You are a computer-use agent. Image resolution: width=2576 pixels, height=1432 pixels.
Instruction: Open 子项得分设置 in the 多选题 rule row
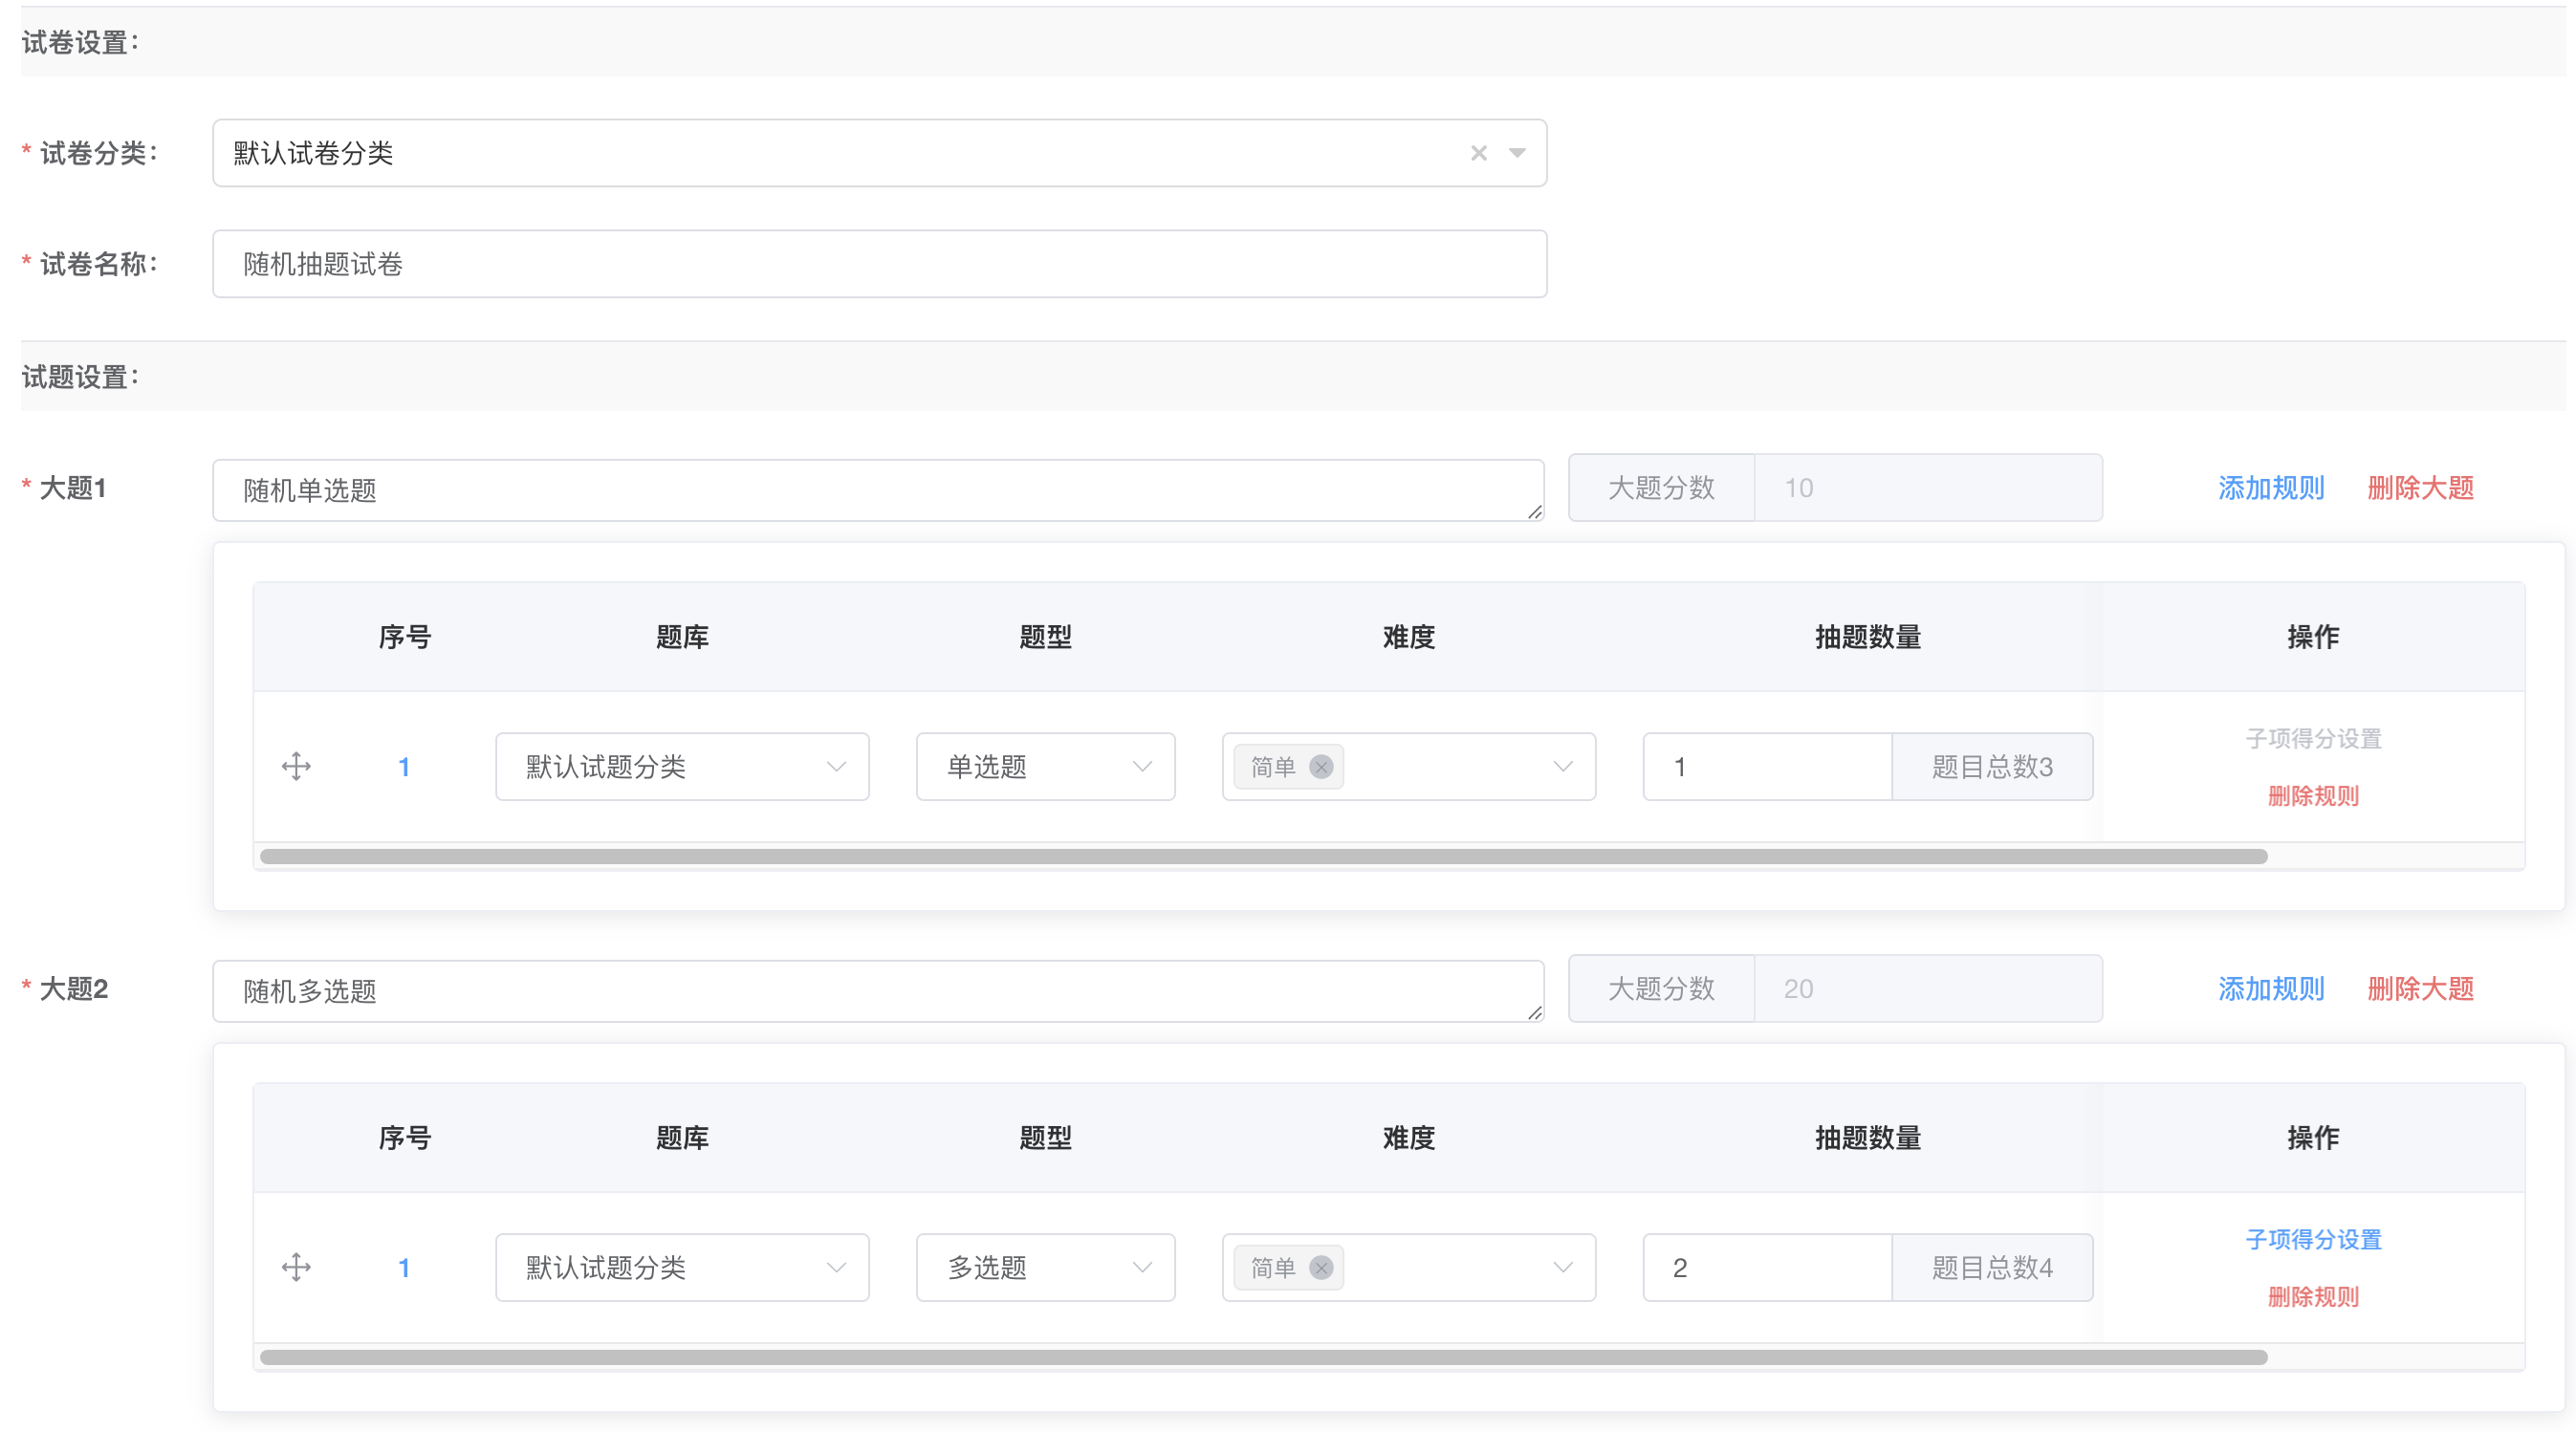2313,1239
